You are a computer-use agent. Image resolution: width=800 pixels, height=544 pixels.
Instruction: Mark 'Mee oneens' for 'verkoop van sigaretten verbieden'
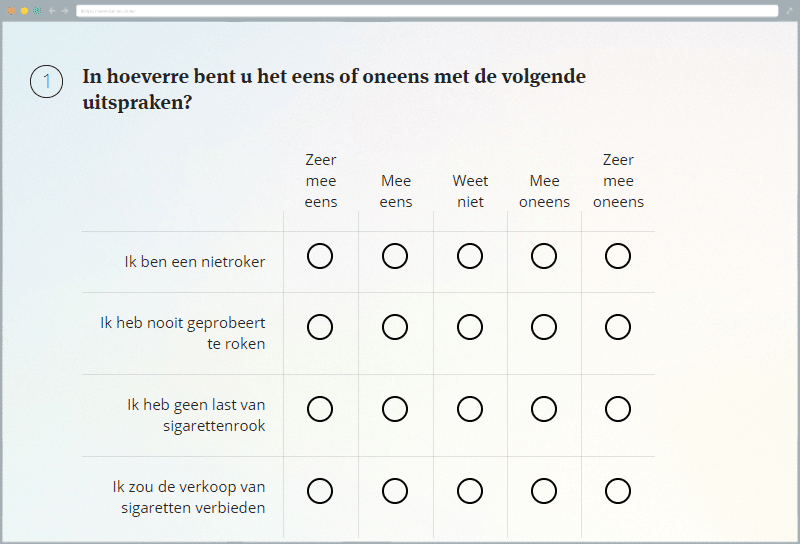544,491
